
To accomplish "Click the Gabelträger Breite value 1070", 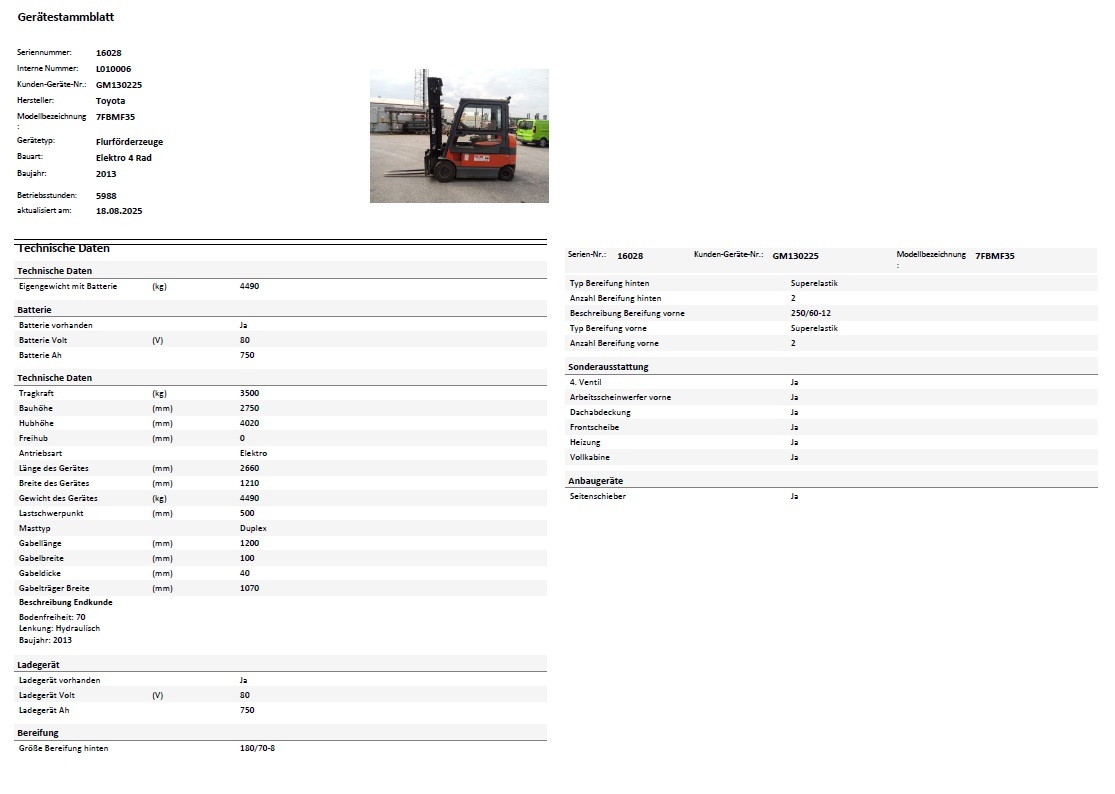I will tap(249, 588).
